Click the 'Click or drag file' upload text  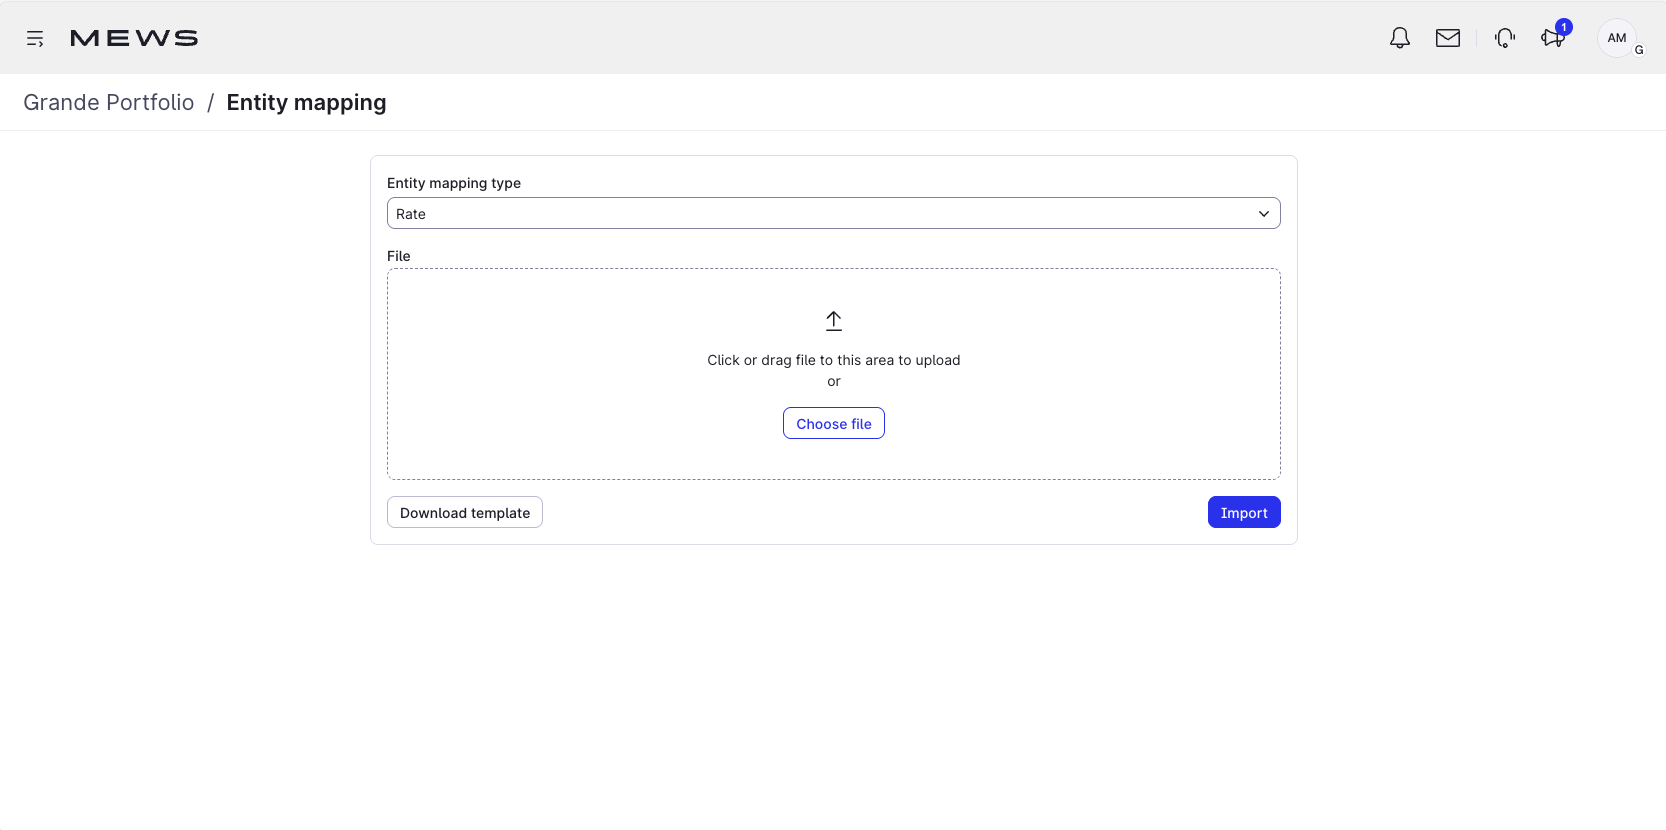pyautogui.click(x=833, y=360)
